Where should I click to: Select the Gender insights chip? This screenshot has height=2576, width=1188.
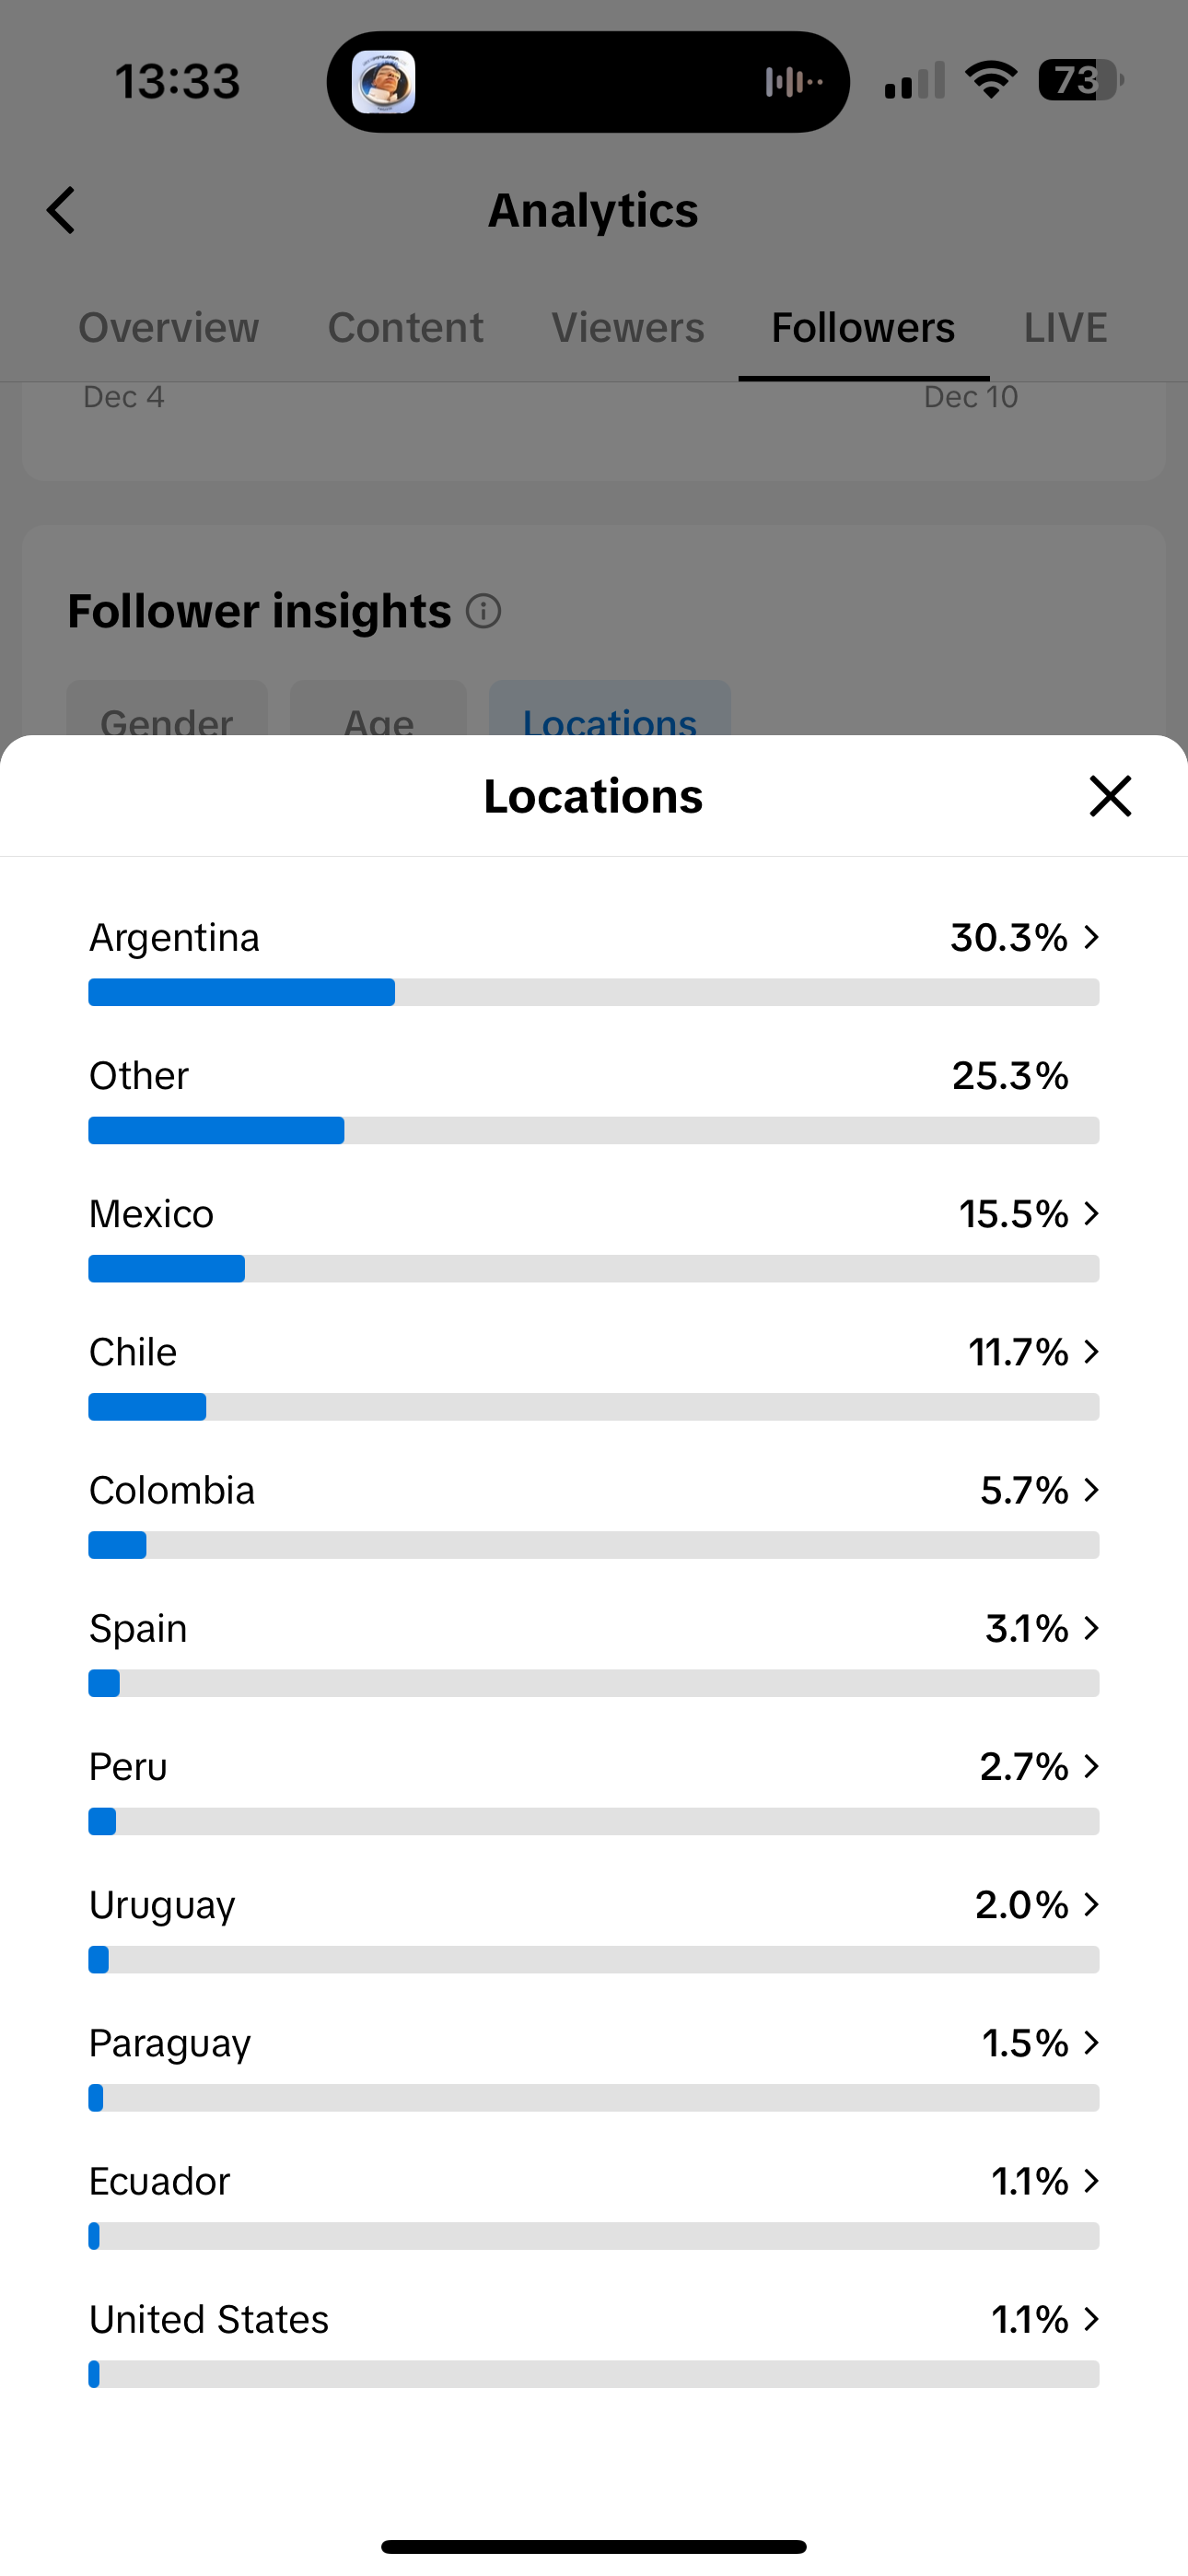[167, 710]
